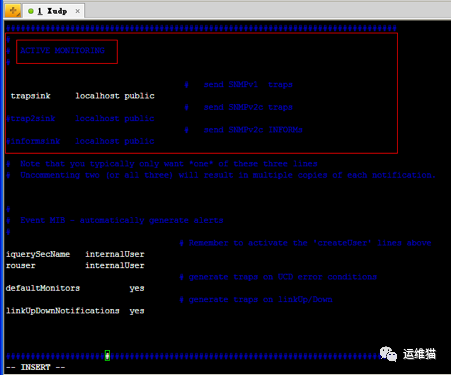Click 'yes' on the defaultMonitors line
The image size is (451, 375).
(137, 289)
